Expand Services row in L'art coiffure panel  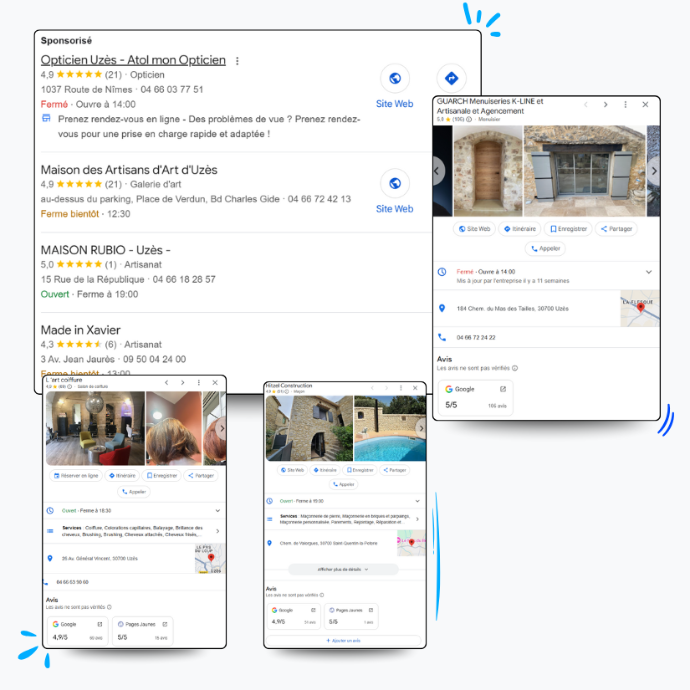217,531
